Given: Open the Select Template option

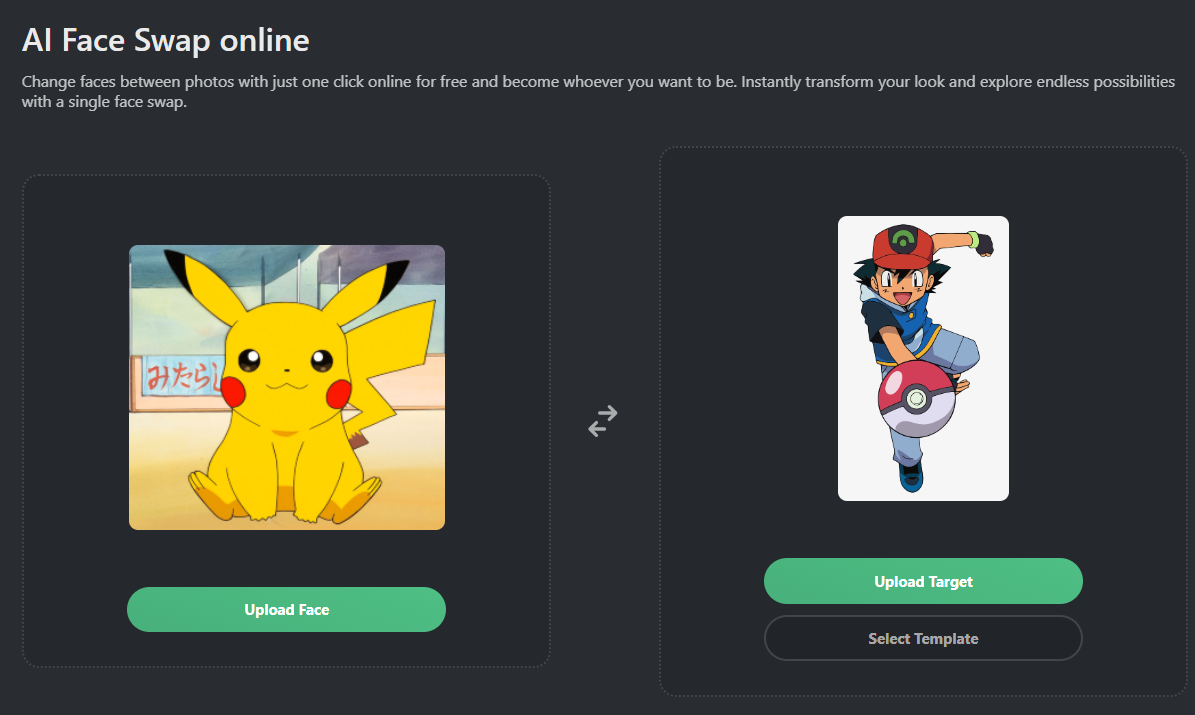Looking at the screenshot, I should (x=923, y=638).
